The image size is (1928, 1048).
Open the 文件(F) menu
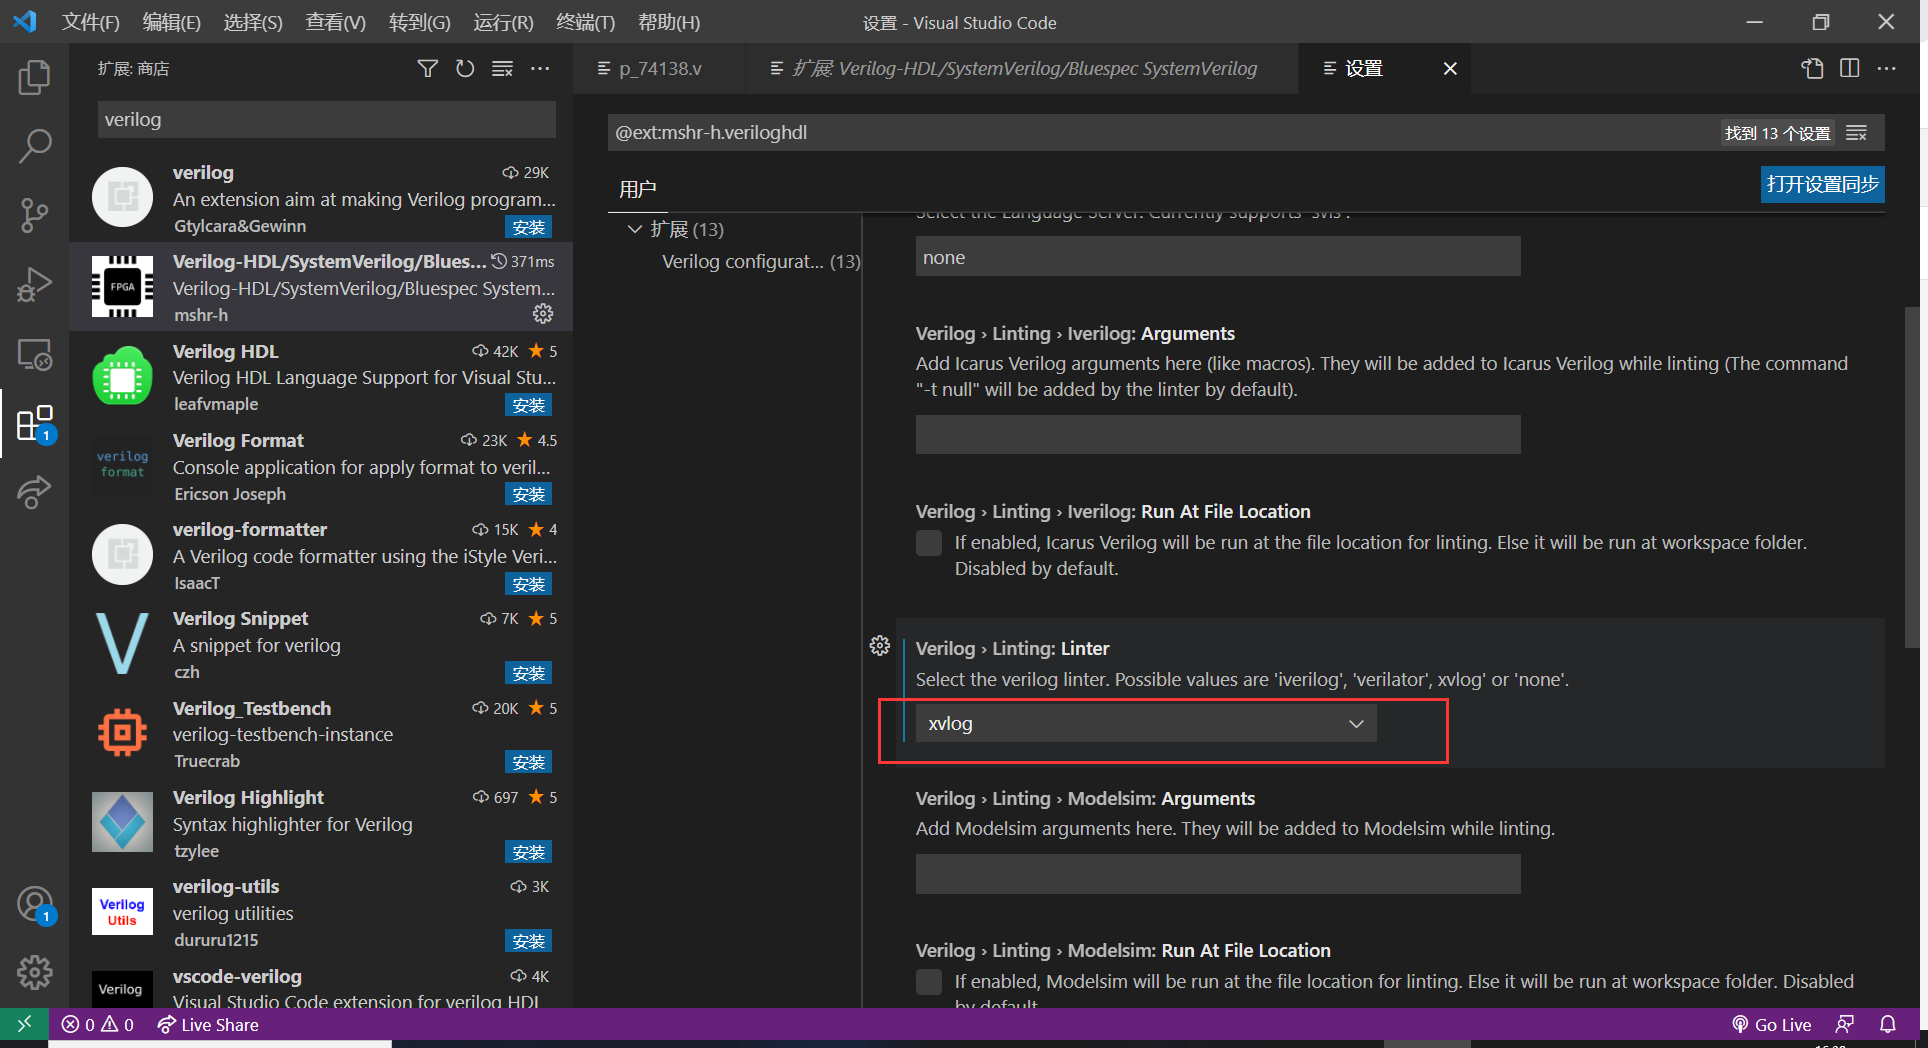pyautogui.click(x=90, y=22)
